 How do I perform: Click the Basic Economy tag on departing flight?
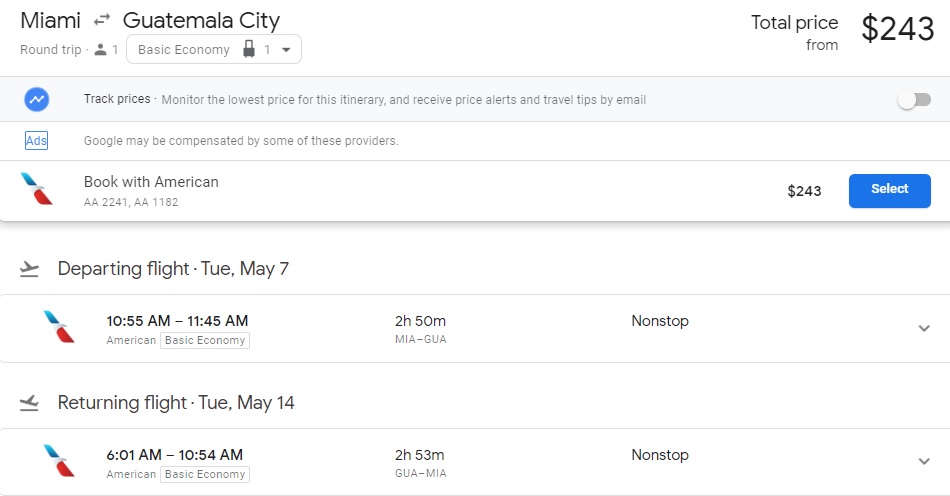pyautogui.click(x=205, y=341)
